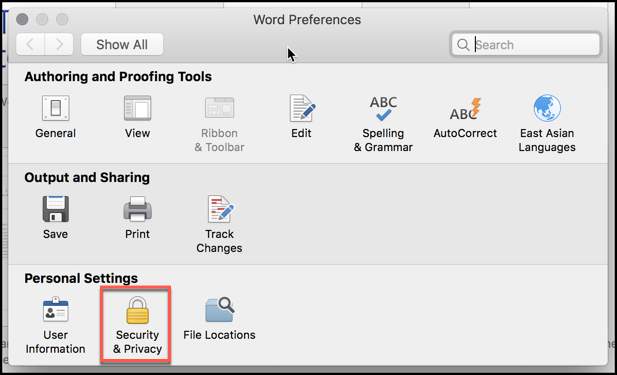This screenshot has height=375, width=617.
Task: Open Track Changes preferences
Action: (220, 209)
